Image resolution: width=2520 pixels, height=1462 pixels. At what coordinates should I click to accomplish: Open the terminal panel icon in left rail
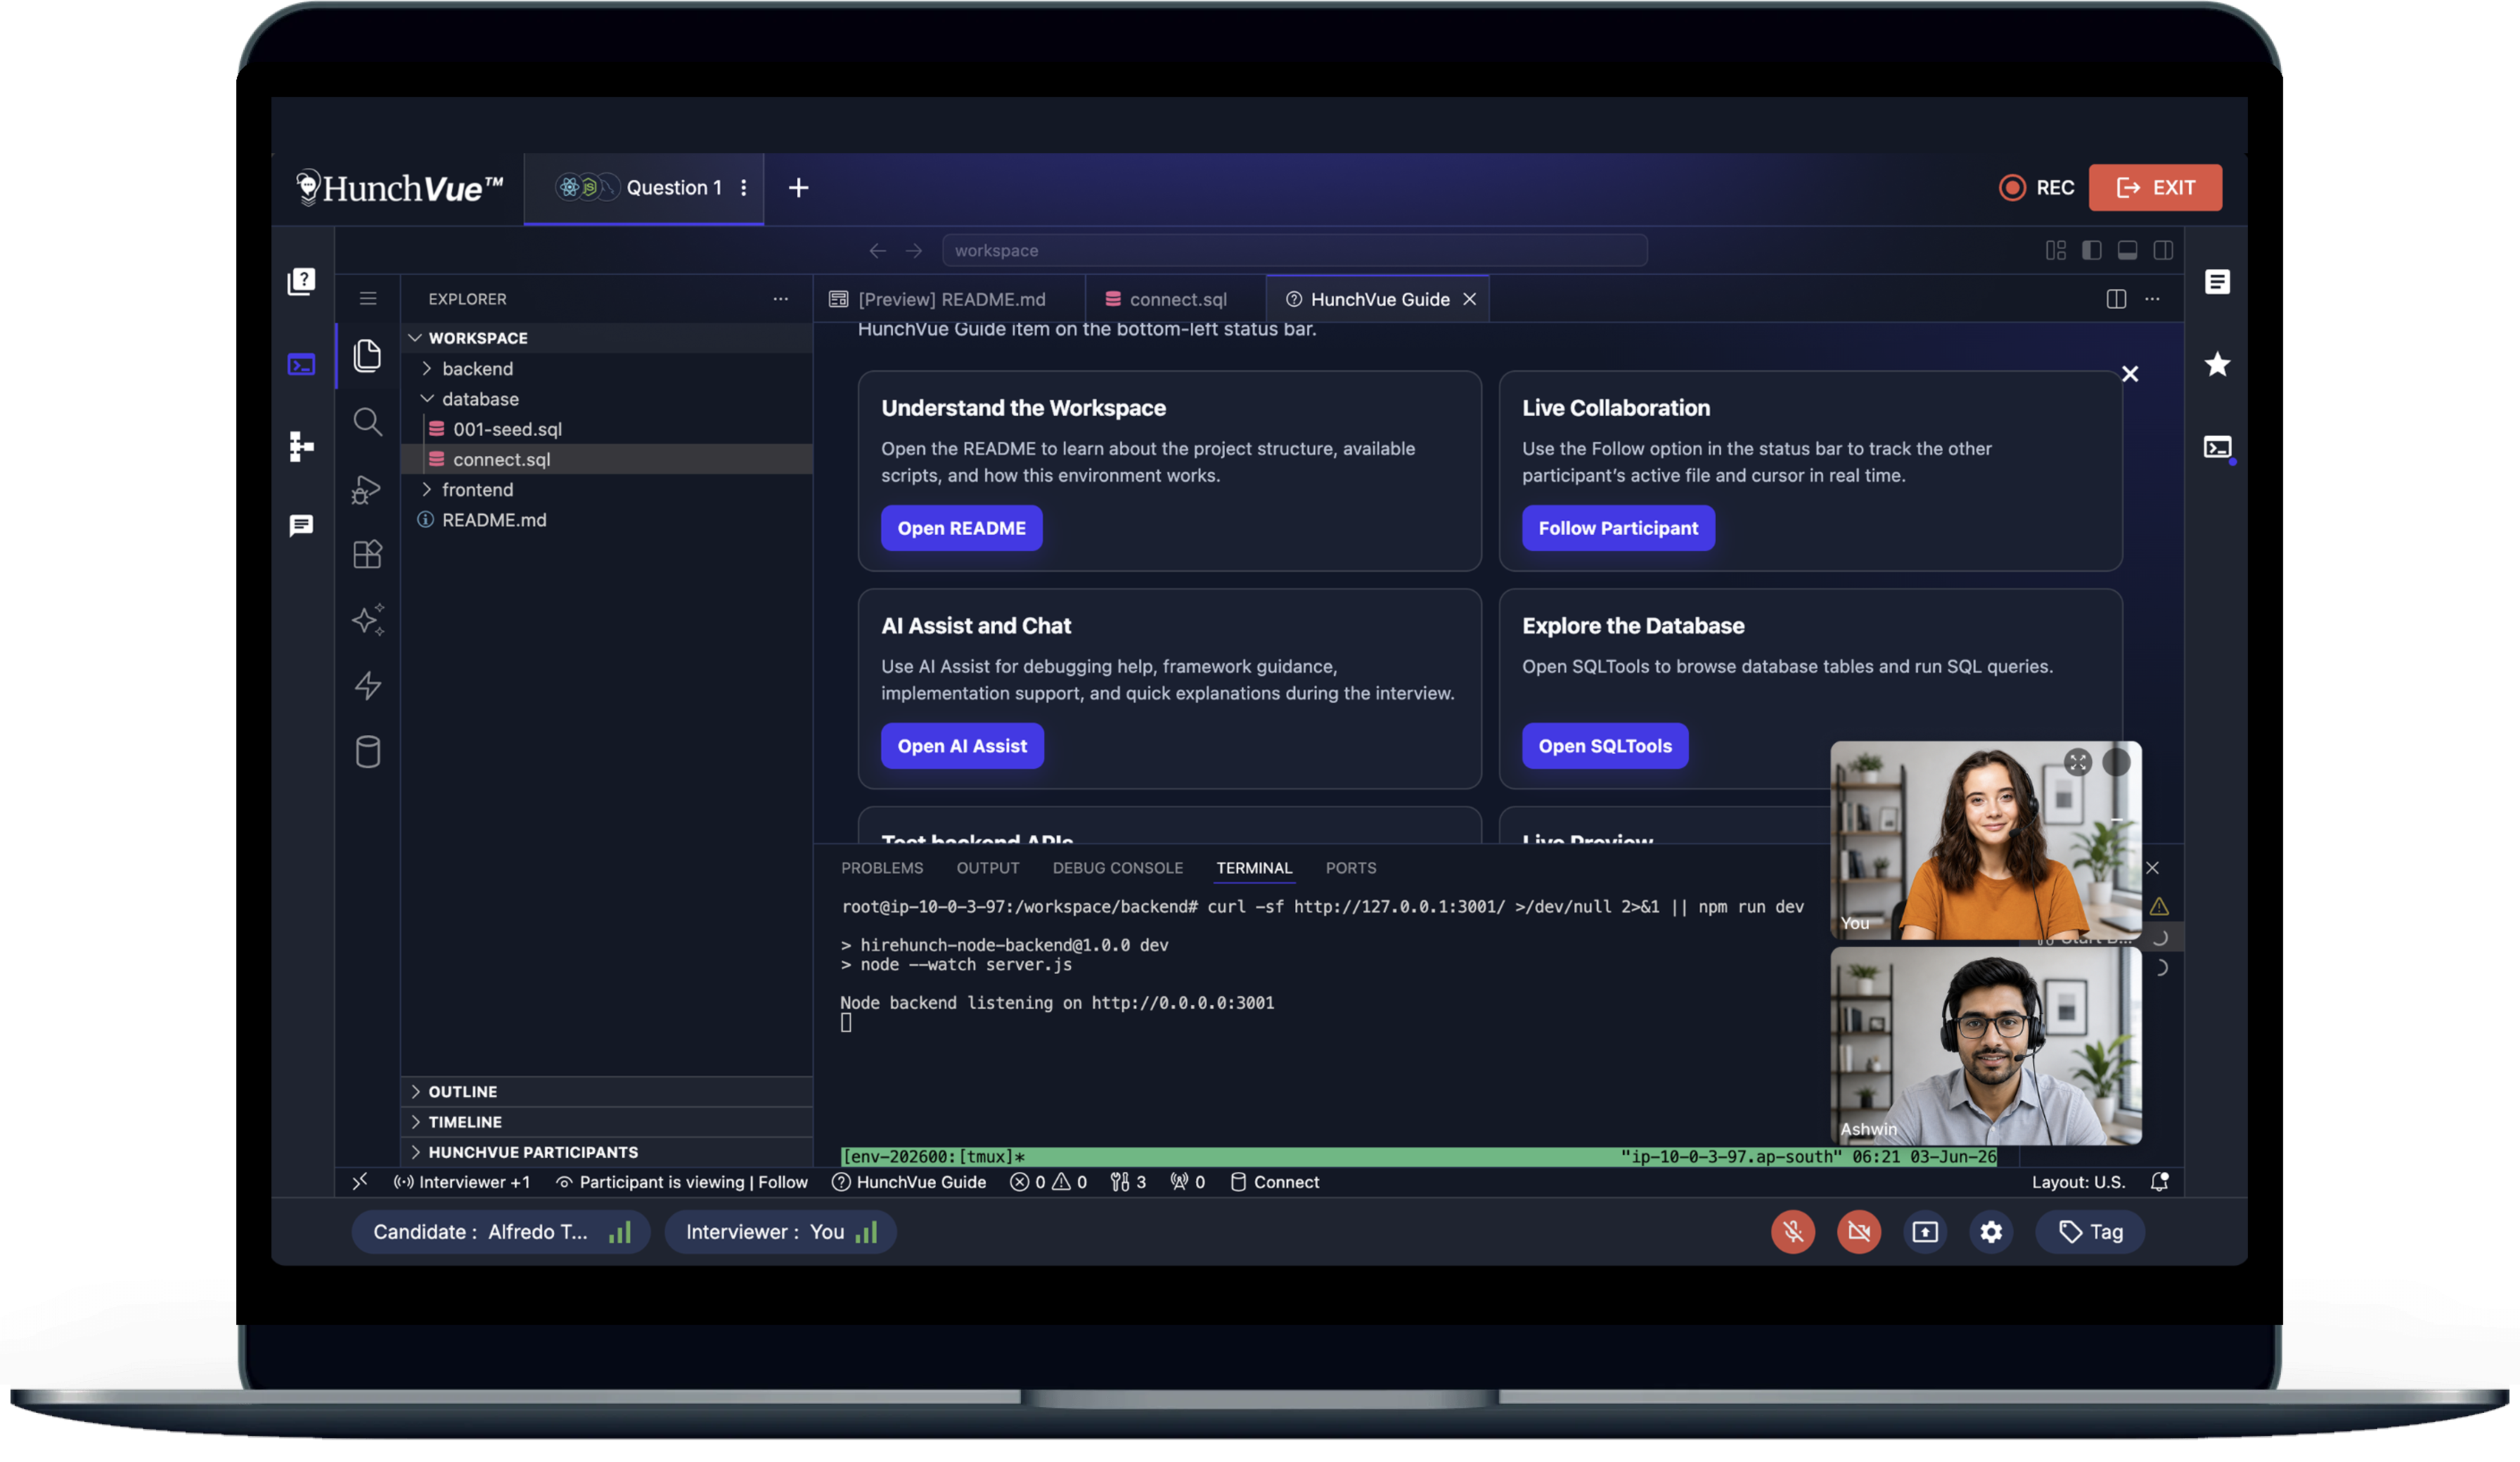pyautogui.click(x=301, y=364)
